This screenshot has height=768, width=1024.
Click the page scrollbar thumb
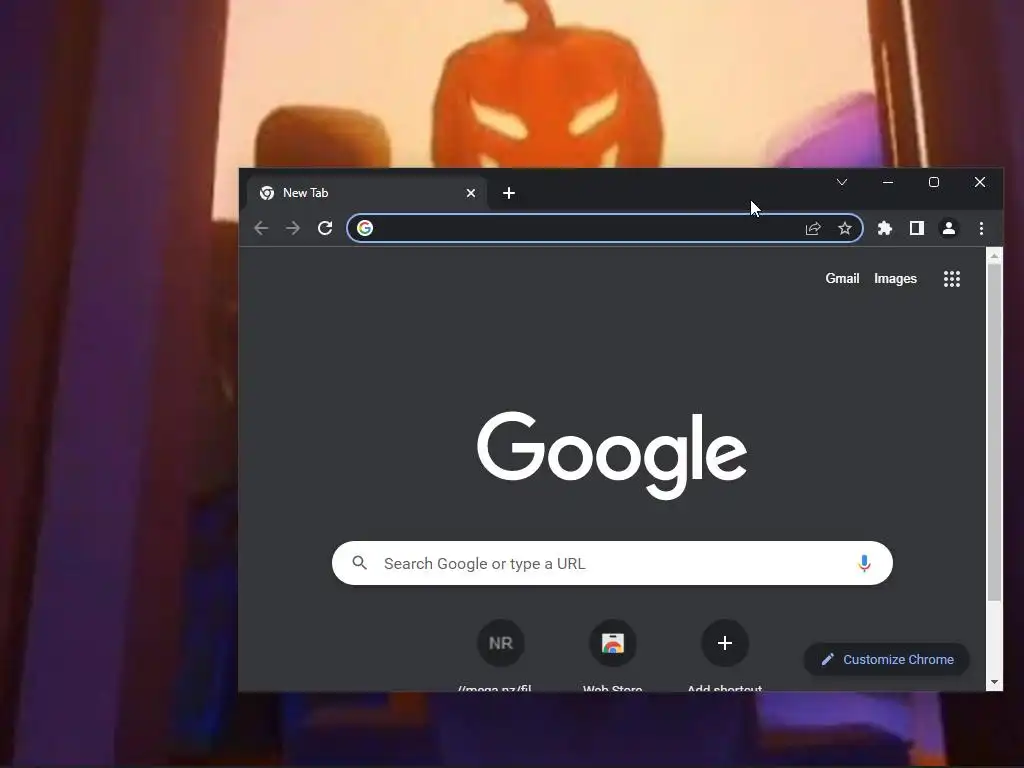[x=994, y=432]
